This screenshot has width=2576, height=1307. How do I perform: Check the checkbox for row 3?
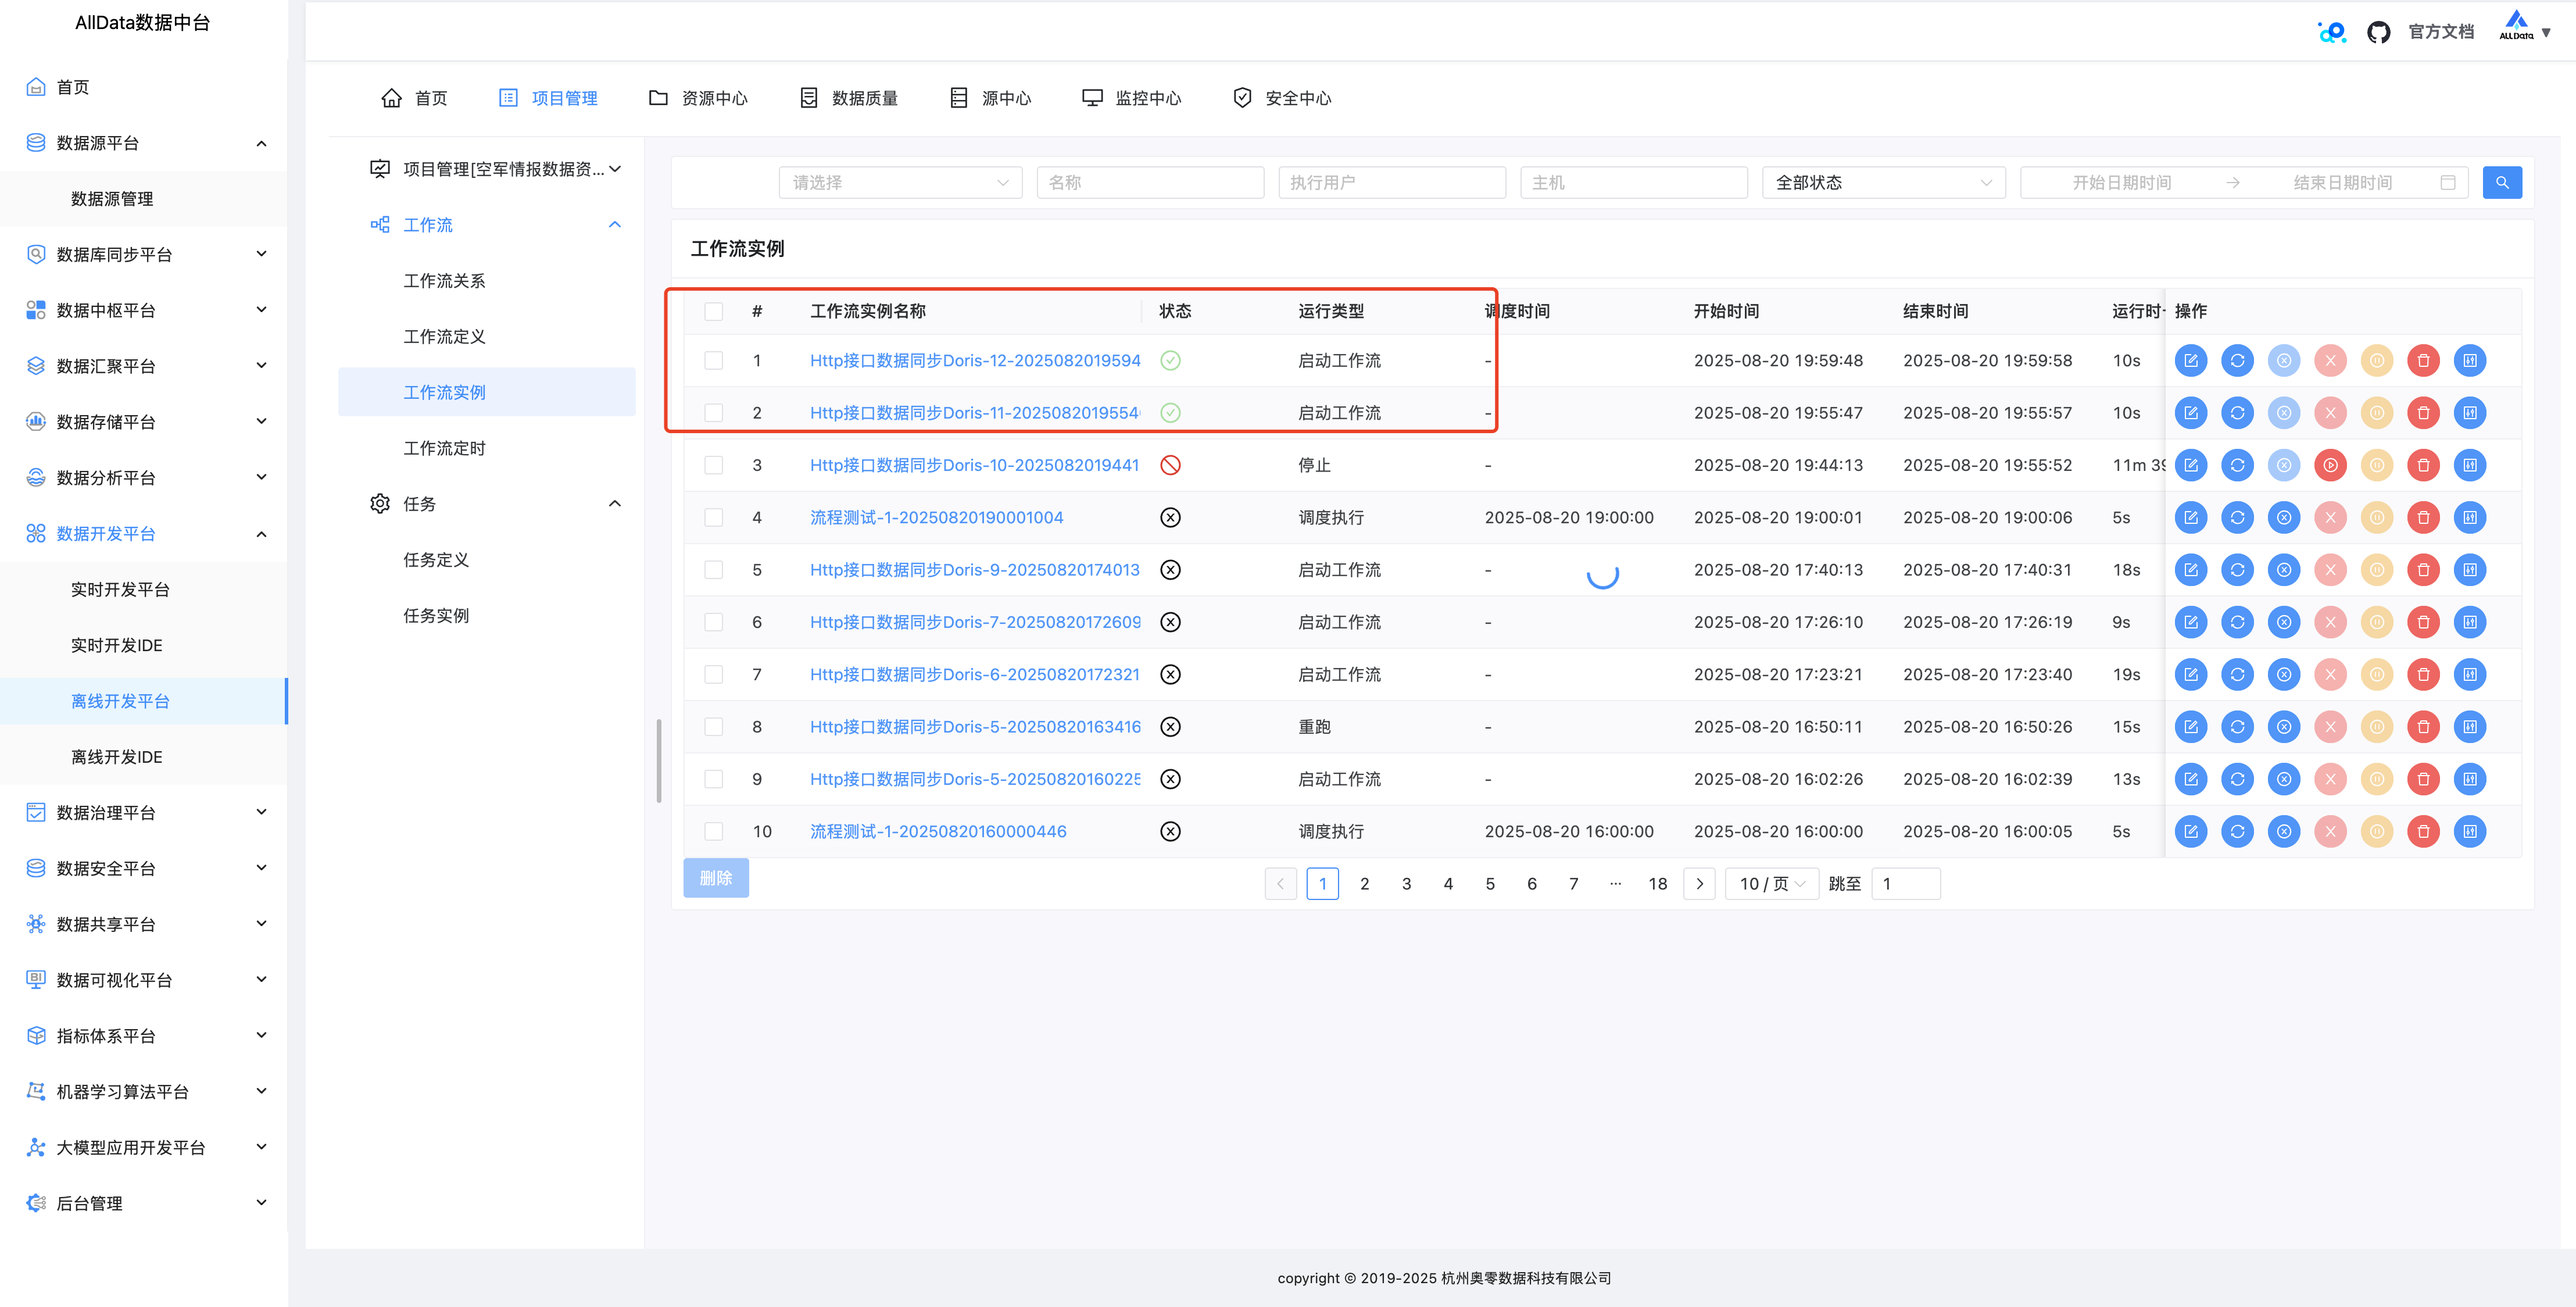coord(713,465)
